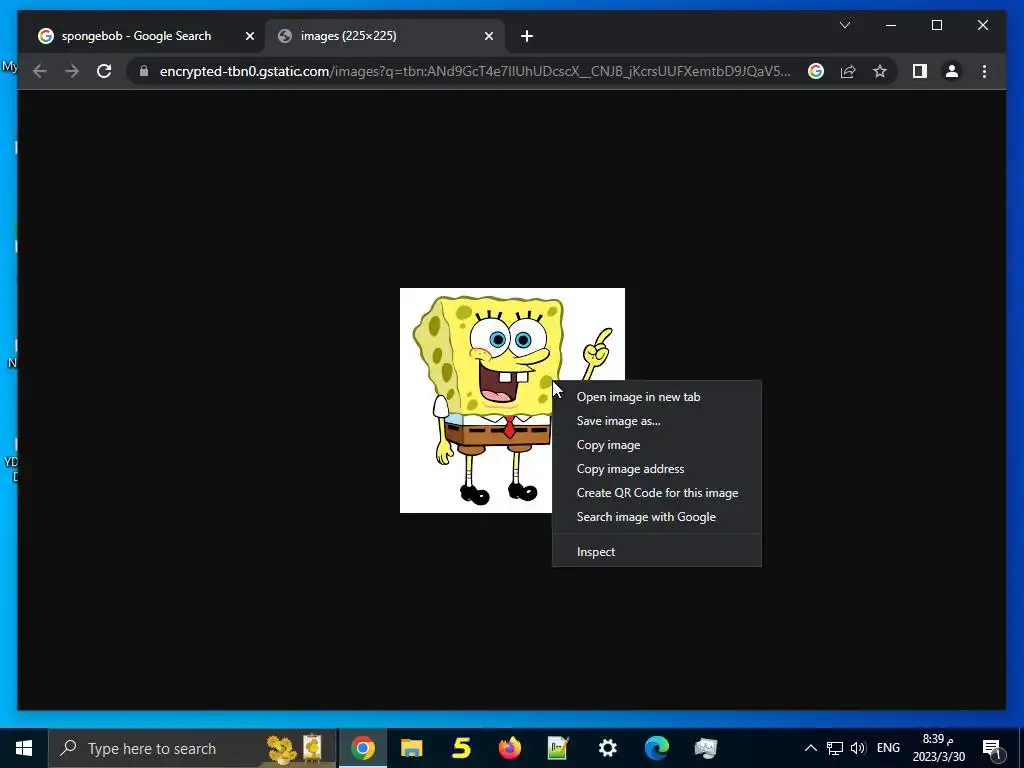
Task: Click the browser forward arrow
Action: 72,71
